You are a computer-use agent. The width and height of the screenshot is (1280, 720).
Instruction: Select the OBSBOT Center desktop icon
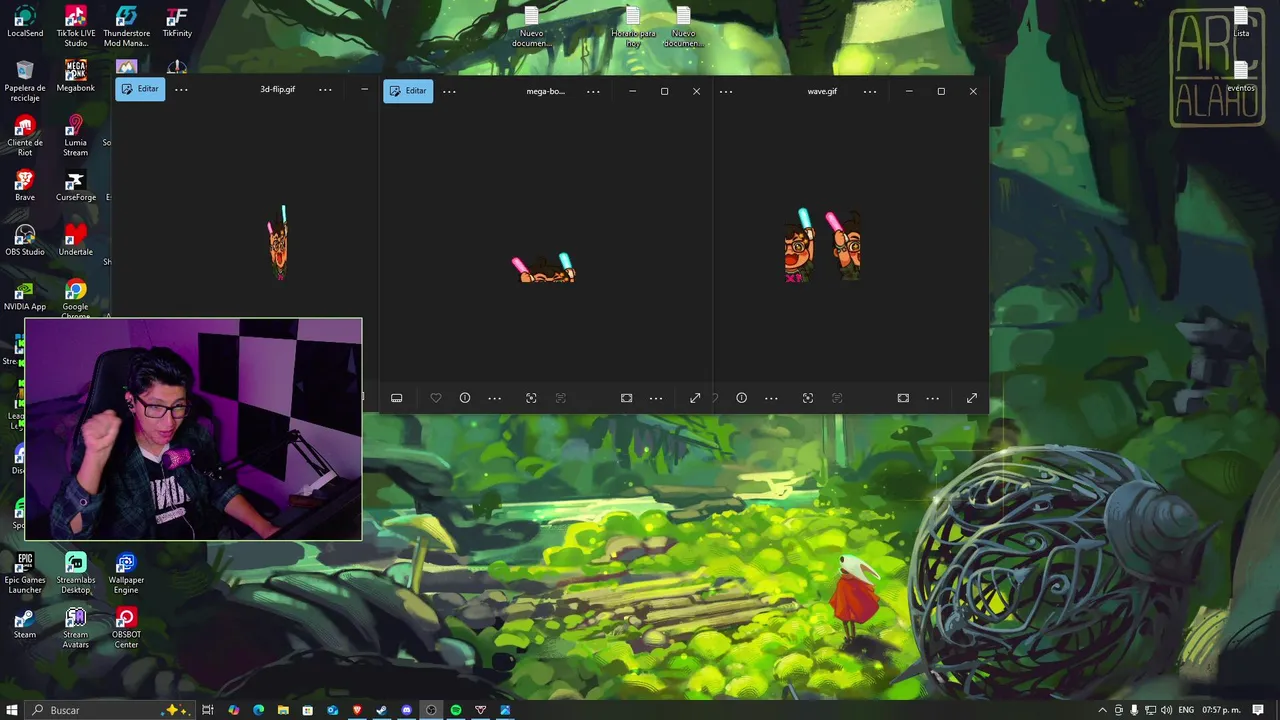pyautogui.click(x=126, y=628)
